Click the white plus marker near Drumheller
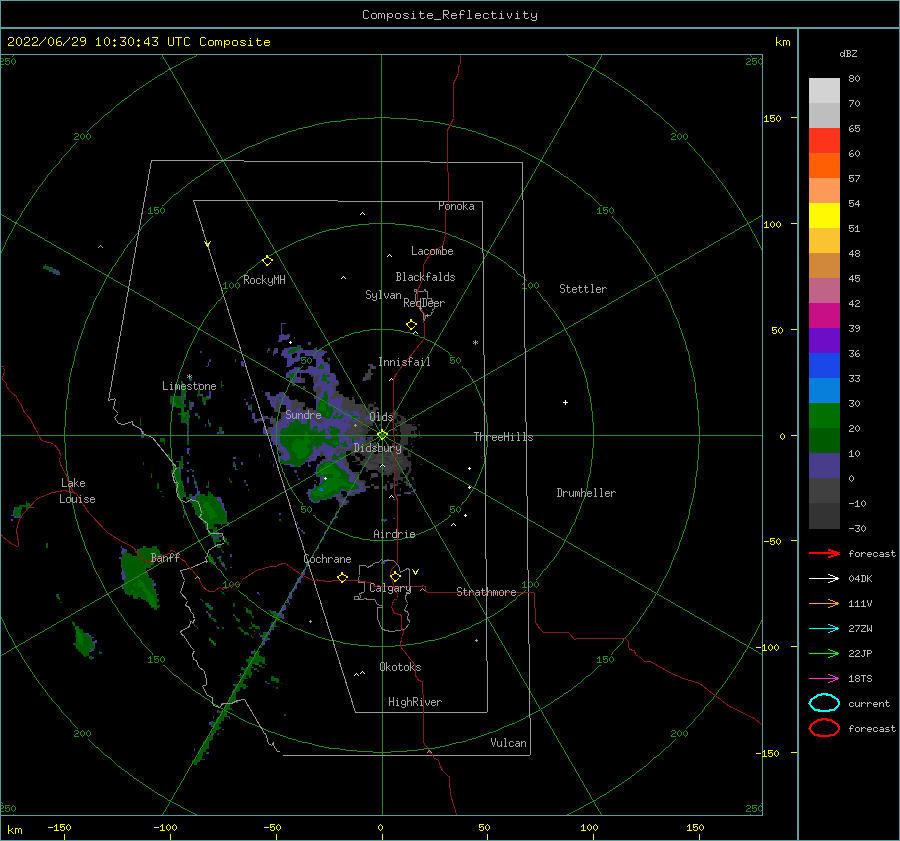 pyautogui.click(x=565, y=402)
